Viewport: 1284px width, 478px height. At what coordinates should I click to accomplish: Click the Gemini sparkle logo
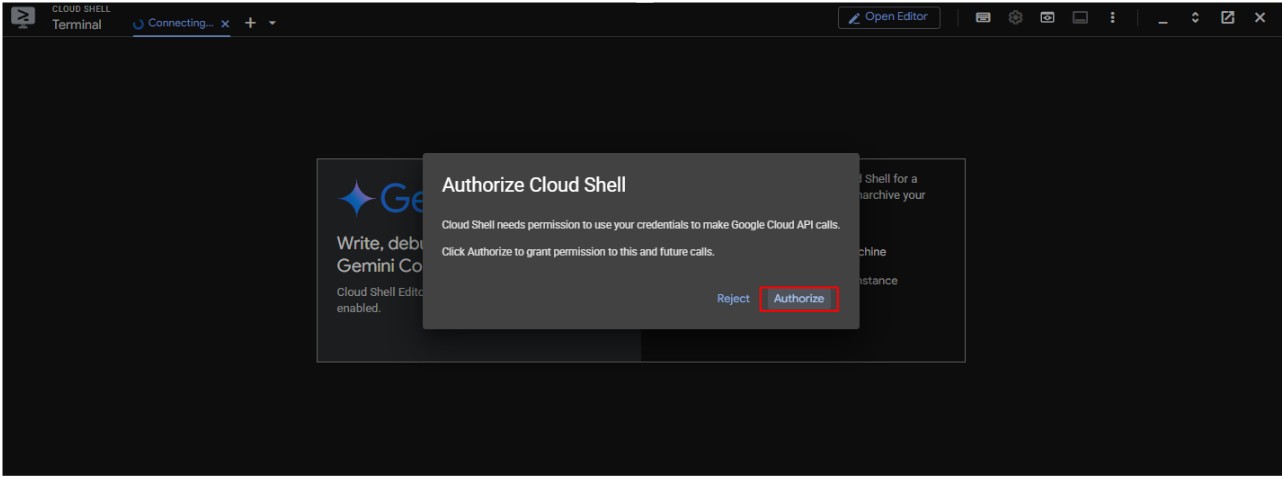pos(357,200)
